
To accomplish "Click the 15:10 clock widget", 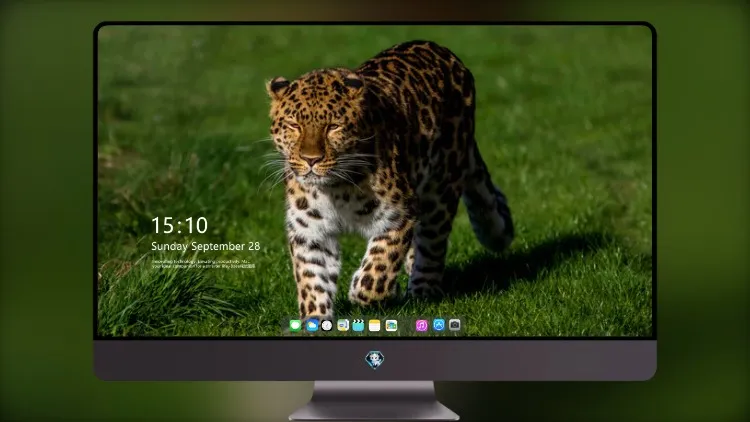I will point(179,225).
